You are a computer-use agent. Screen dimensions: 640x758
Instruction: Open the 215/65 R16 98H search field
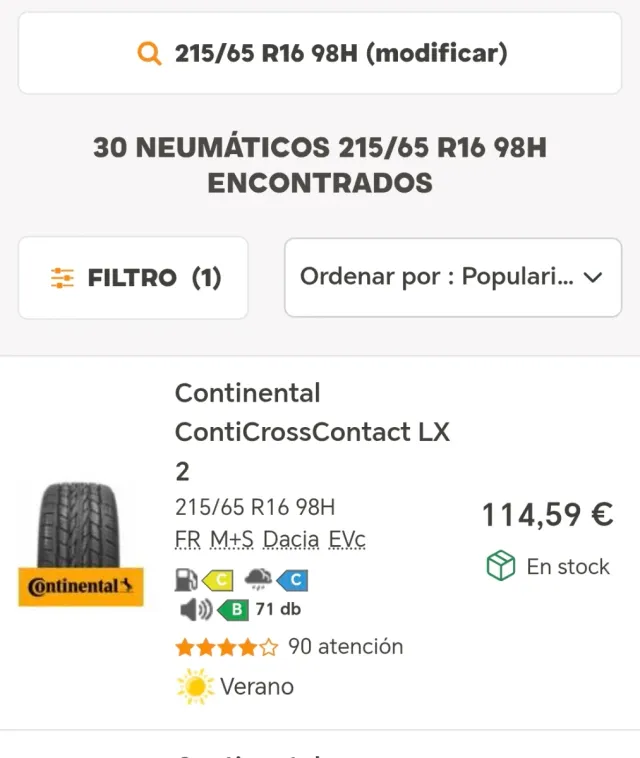[x=320, y=54]
